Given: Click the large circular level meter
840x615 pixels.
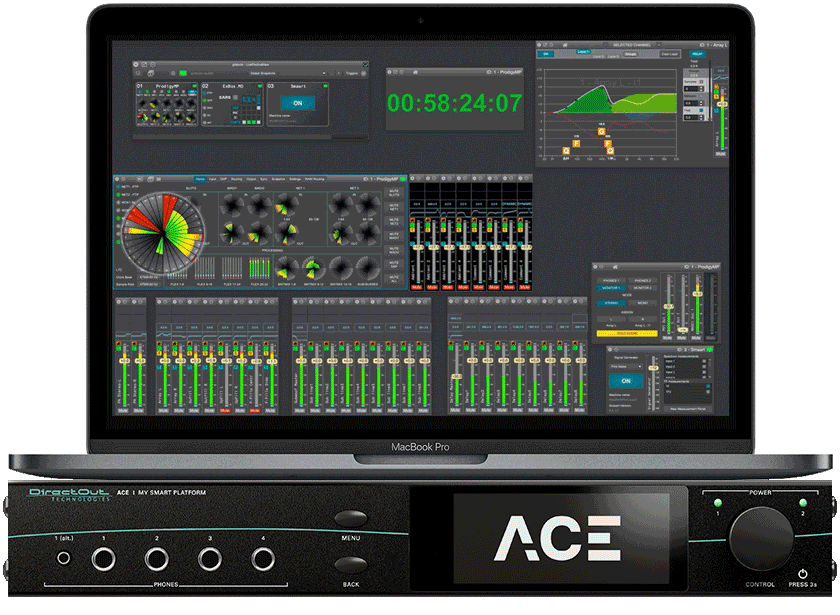Looking at the screenshot, I should (x=162, y=234).
